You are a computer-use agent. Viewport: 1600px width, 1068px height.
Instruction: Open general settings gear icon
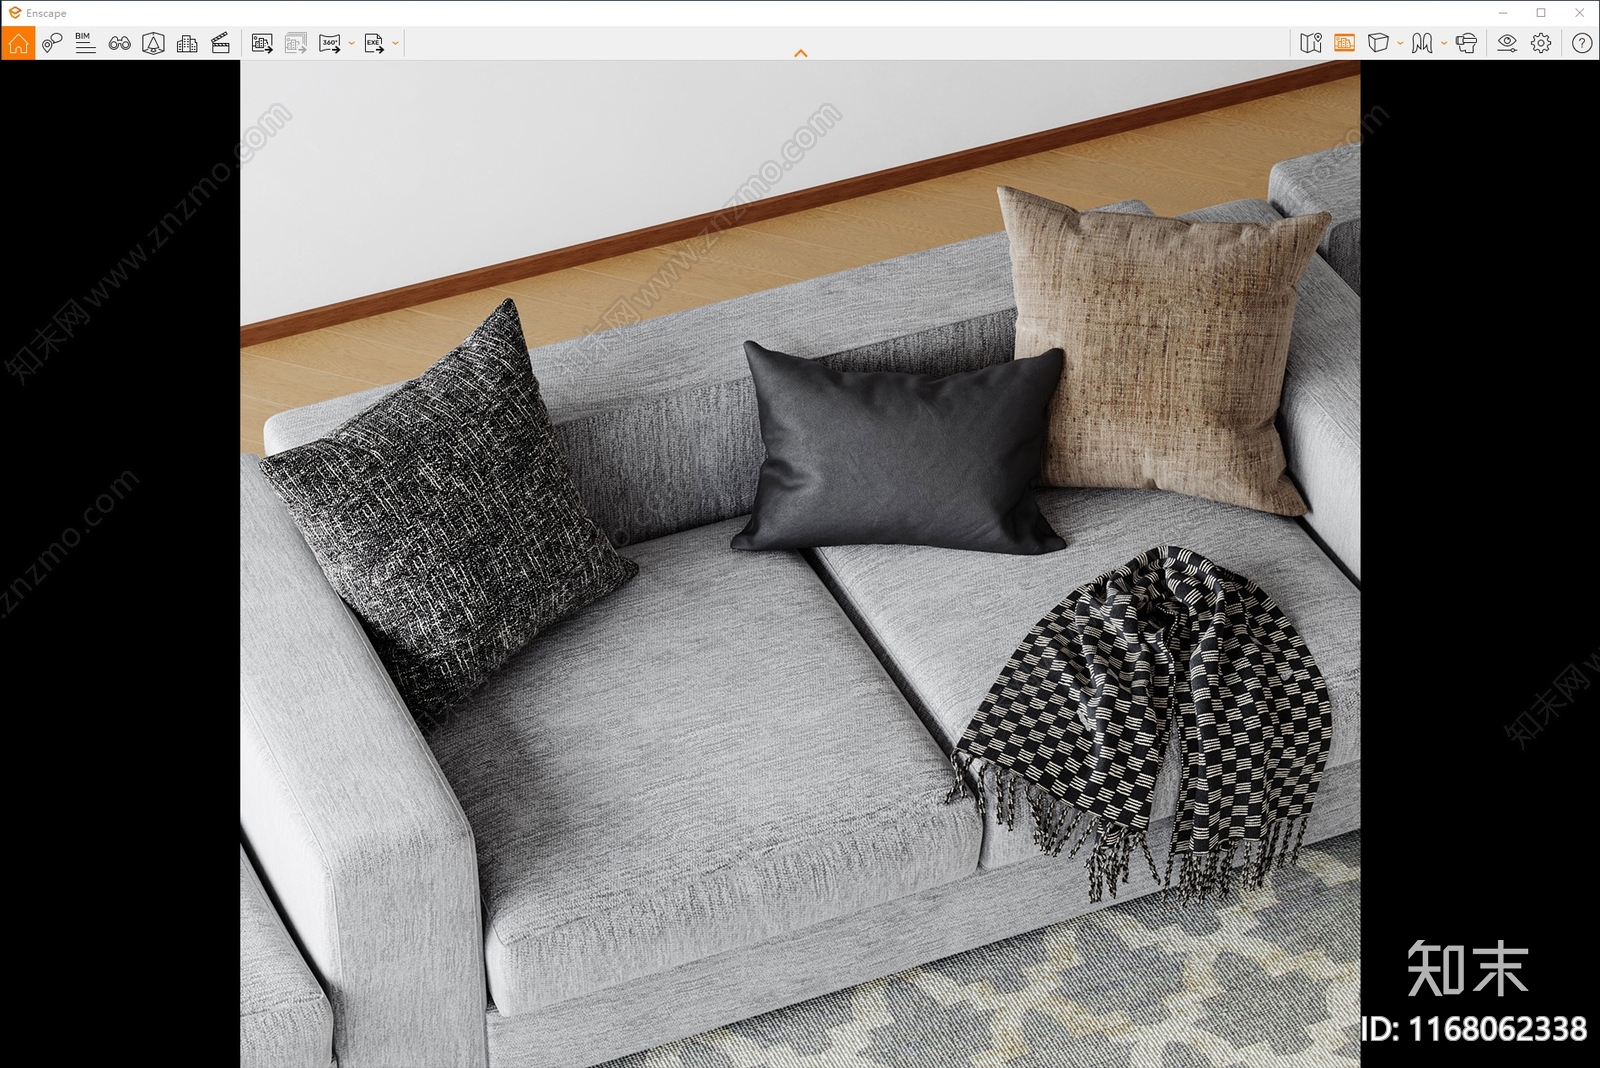click(1541, 43)
